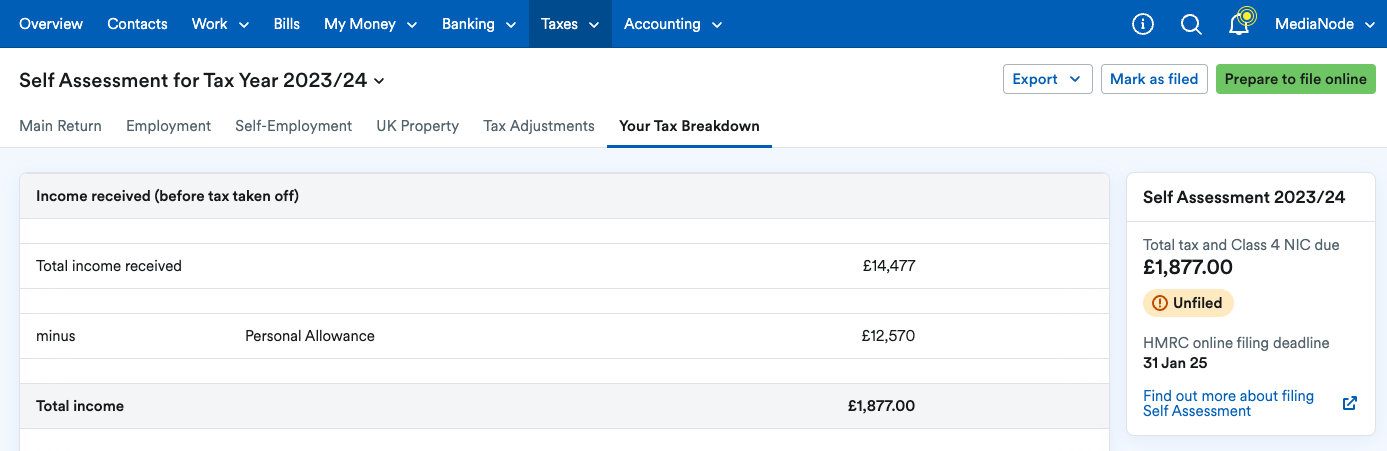Click the Personal Allowance label

coord(310,336)
